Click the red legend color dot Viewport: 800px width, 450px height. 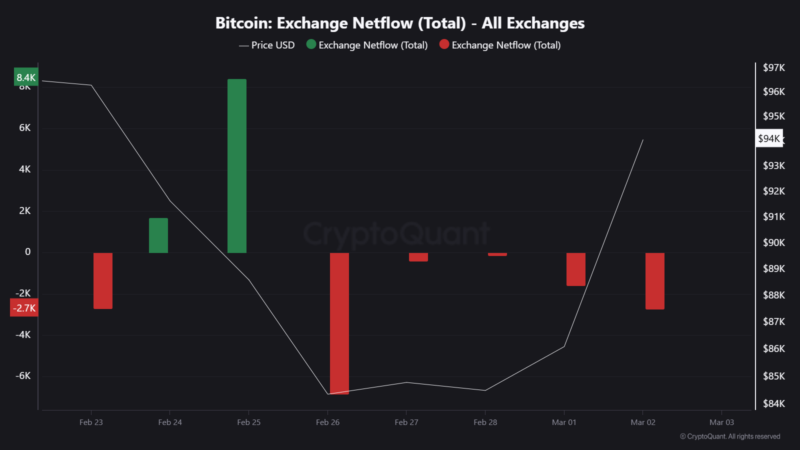tap(444, 44)
